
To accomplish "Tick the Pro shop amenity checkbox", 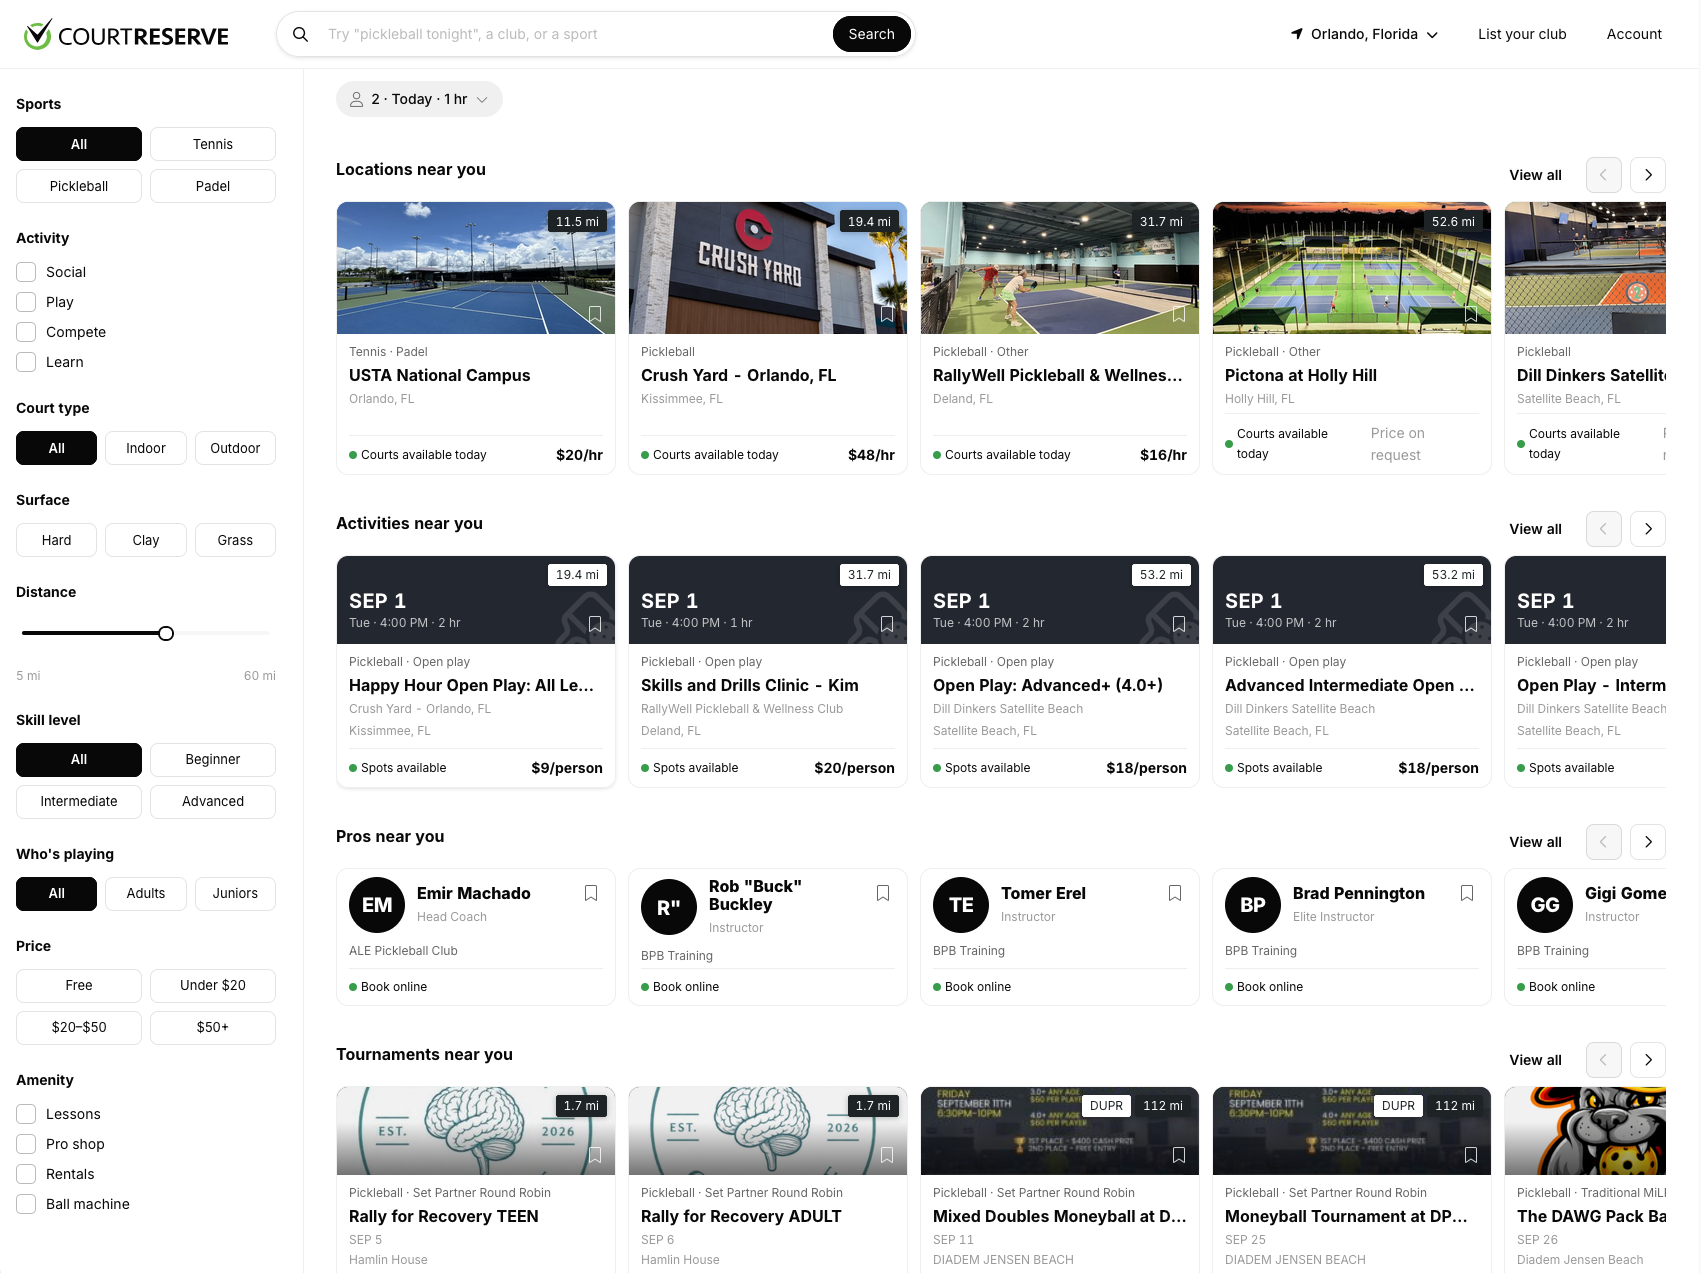I will pos(26,1144).
